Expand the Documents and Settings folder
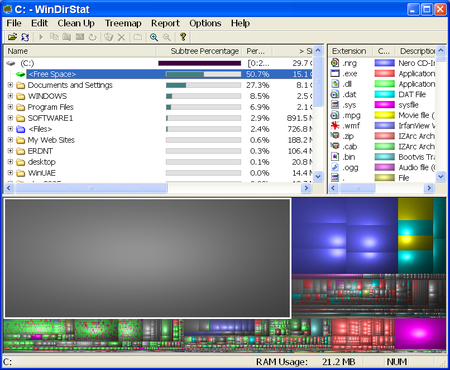Viewport: 450px width, 370px height. tap(10, 85)
